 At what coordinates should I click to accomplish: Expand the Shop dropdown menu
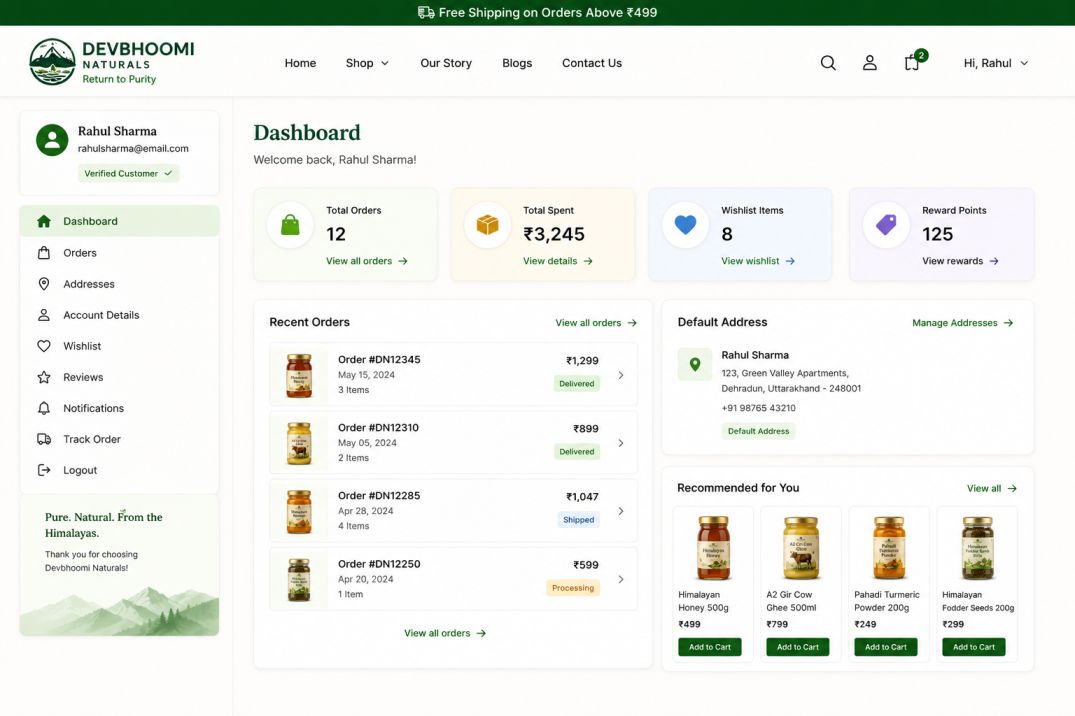[367, 63]
